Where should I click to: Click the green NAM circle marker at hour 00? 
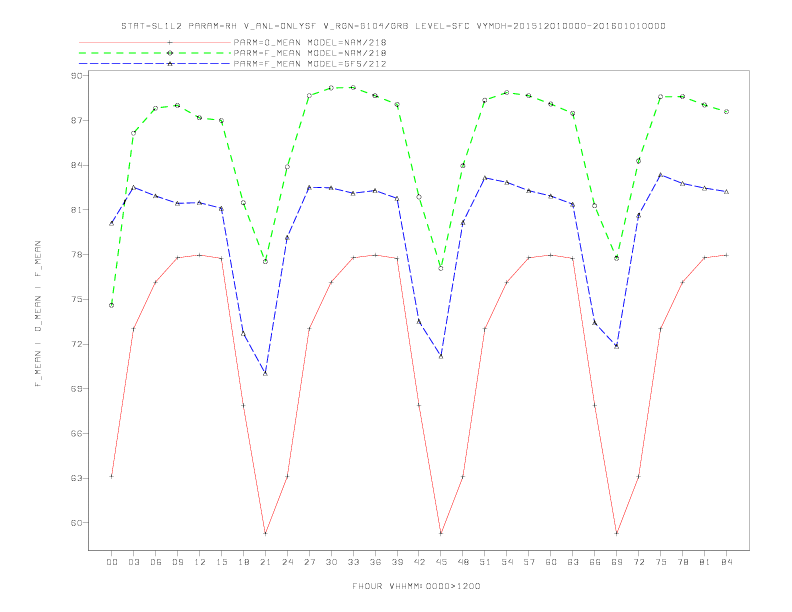[112, 305]
